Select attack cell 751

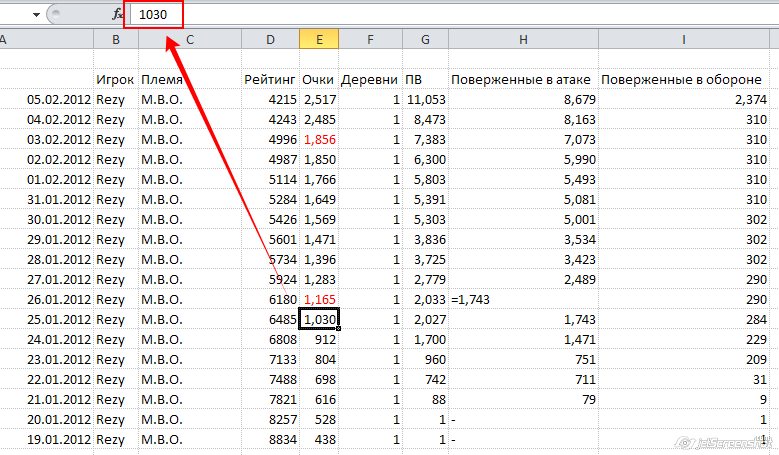pyautogui.click(x=523, y=360)
